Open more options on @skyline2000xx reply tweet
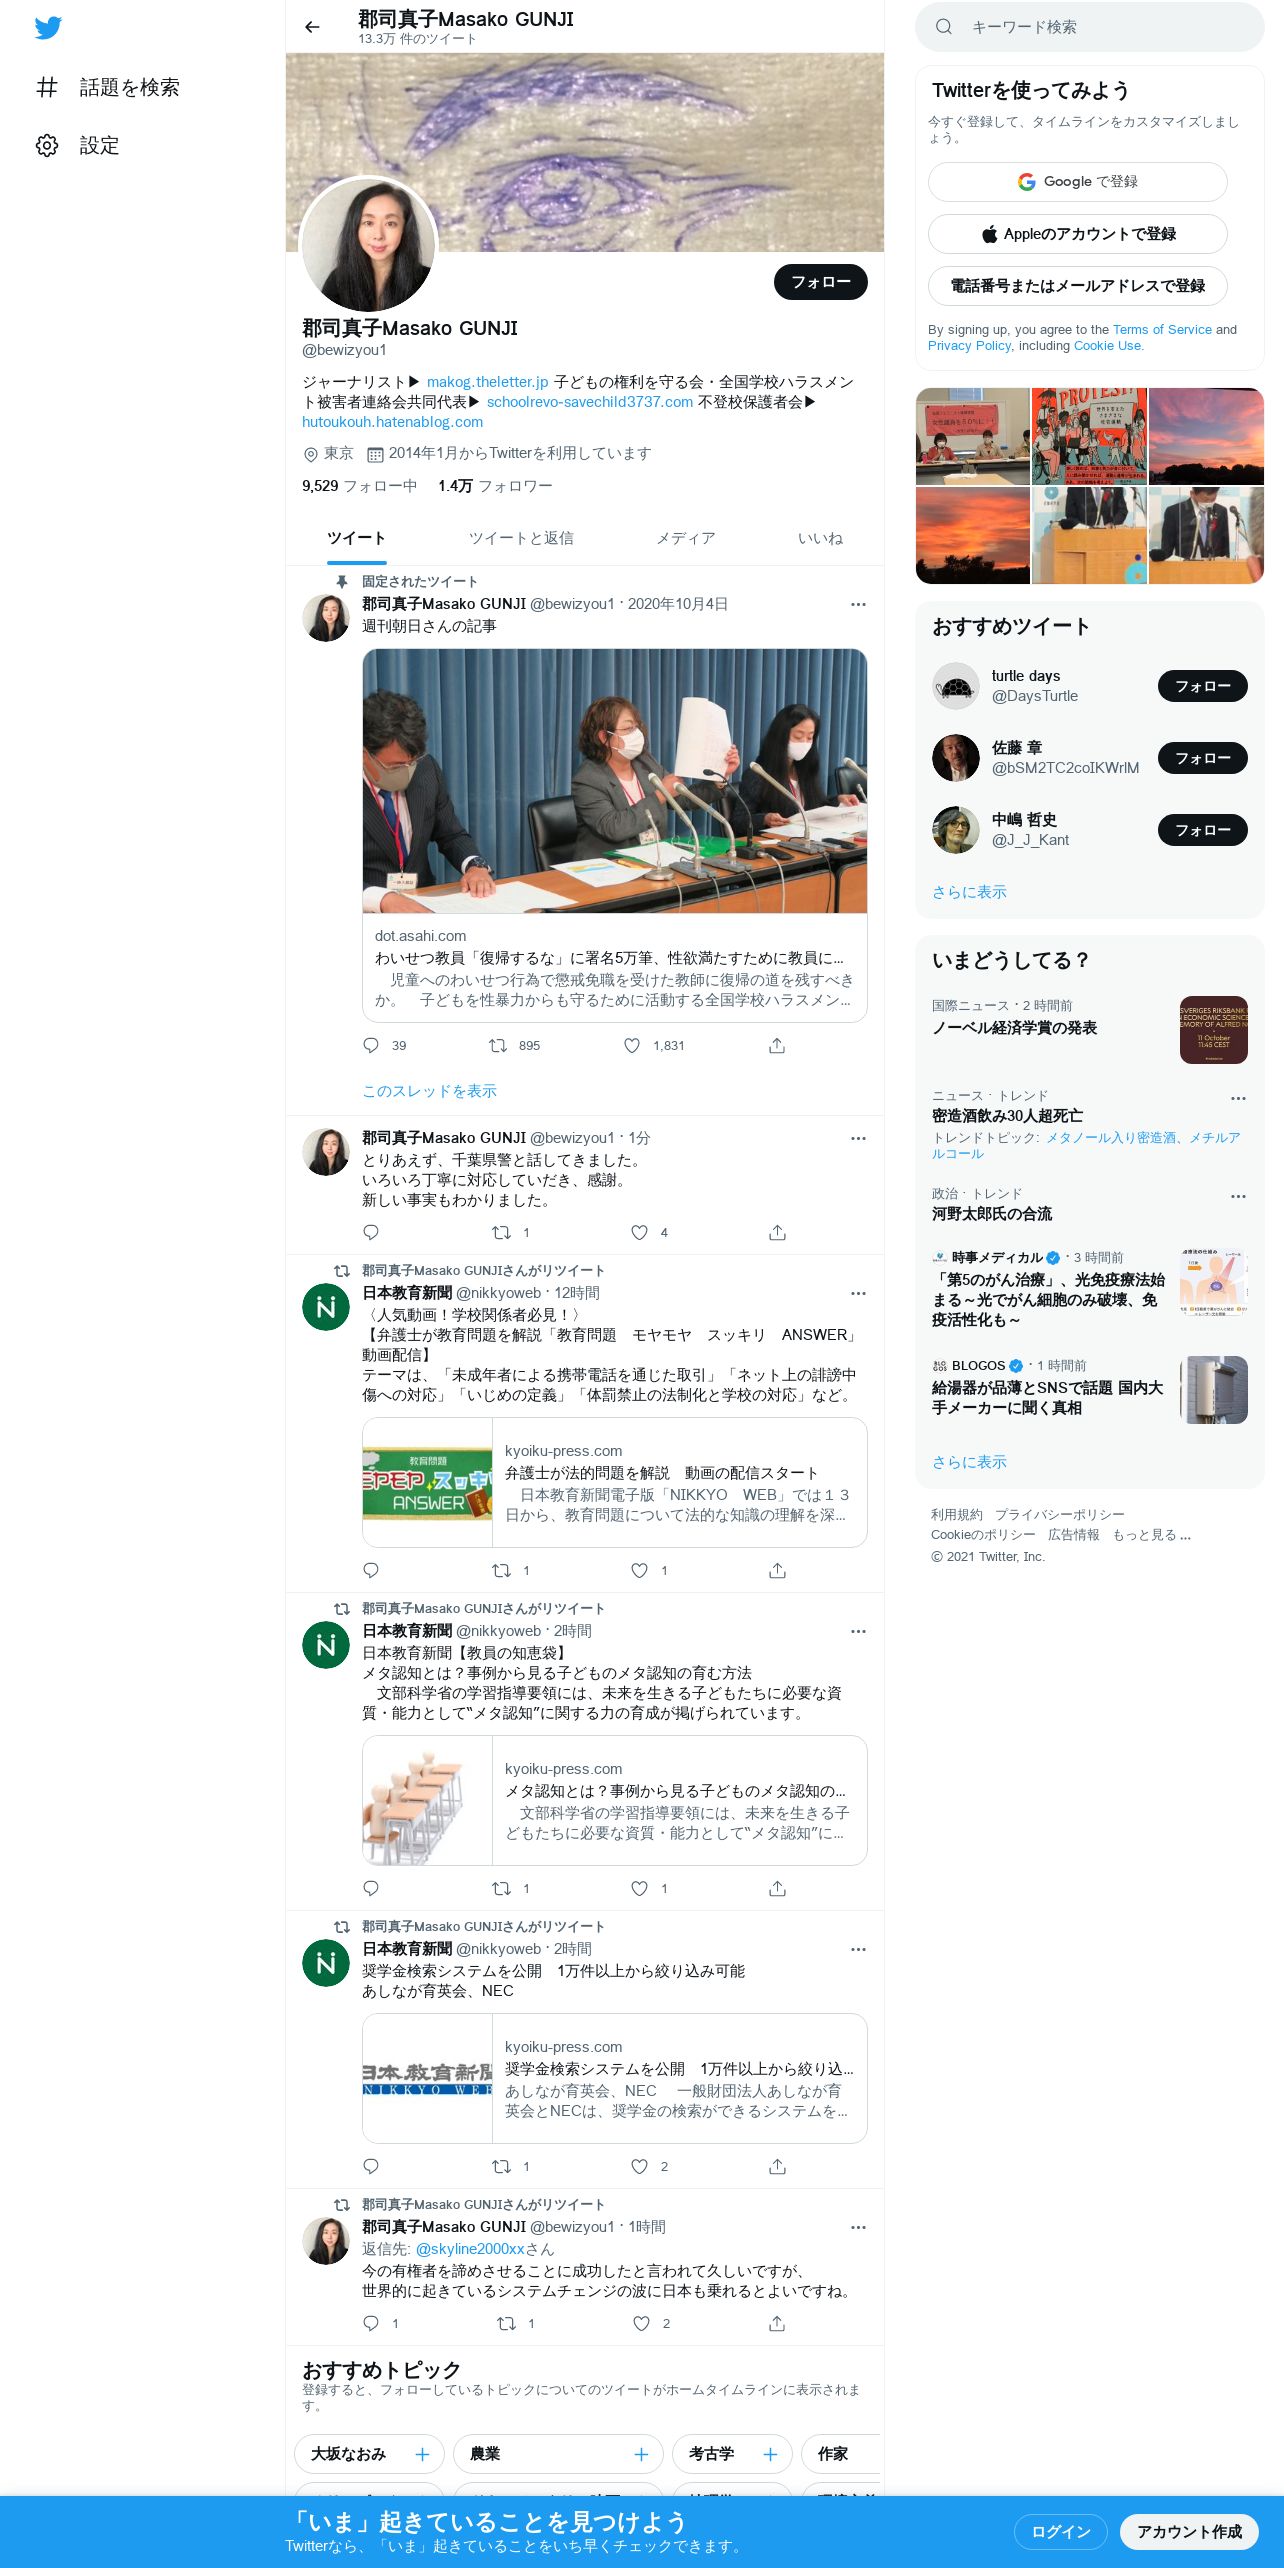 point(858,2227)
